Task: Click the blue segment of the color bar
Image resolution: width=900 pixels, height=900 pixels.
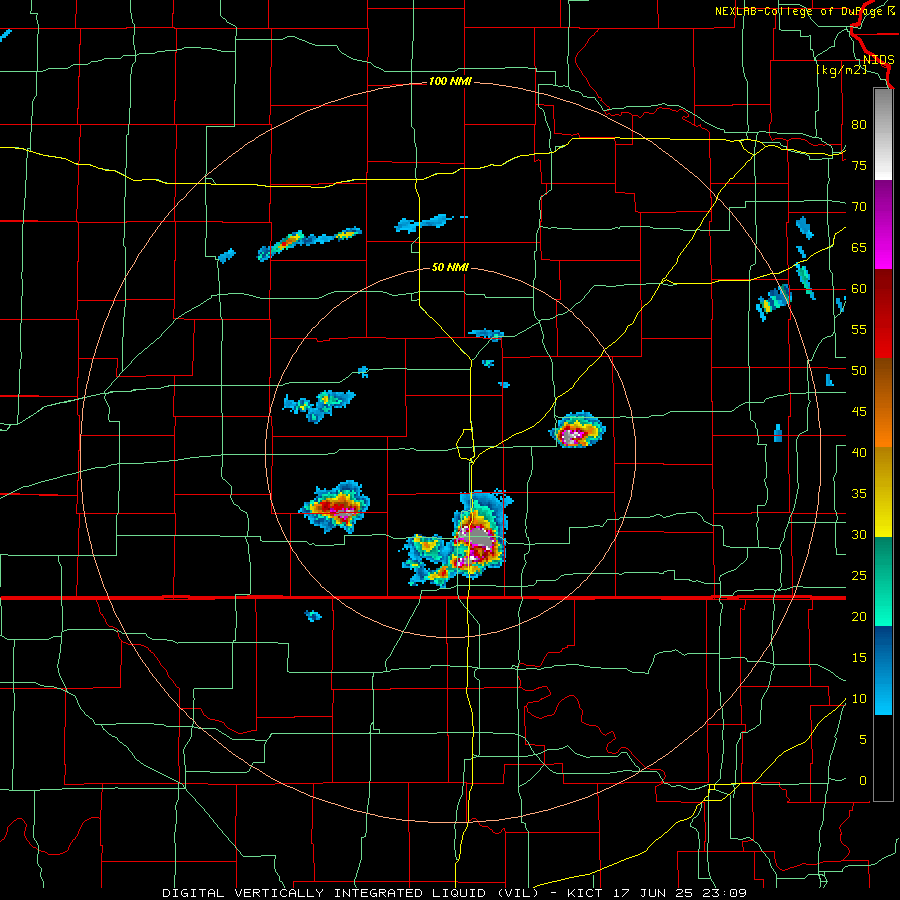Action: coord(883,670)
